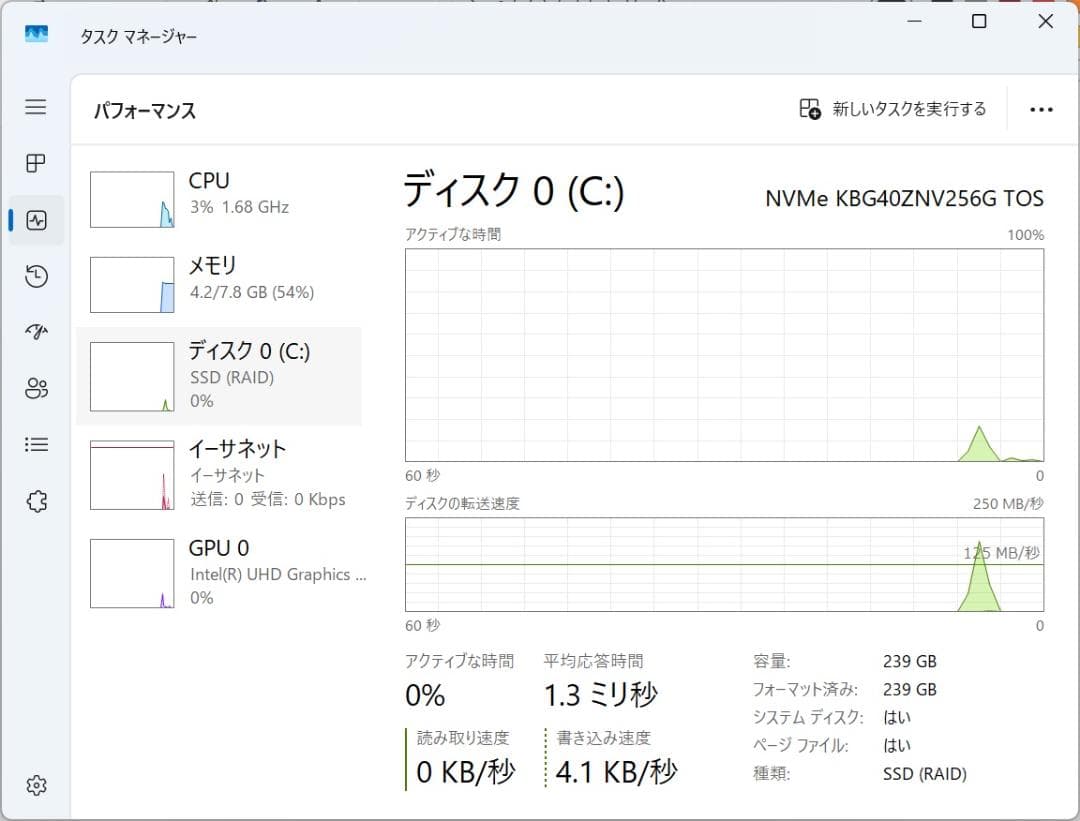Viewport: 1080px width, 821px height.
Task: Open the more options menu
Action: pyautogui.click(x=1042, y=109)
